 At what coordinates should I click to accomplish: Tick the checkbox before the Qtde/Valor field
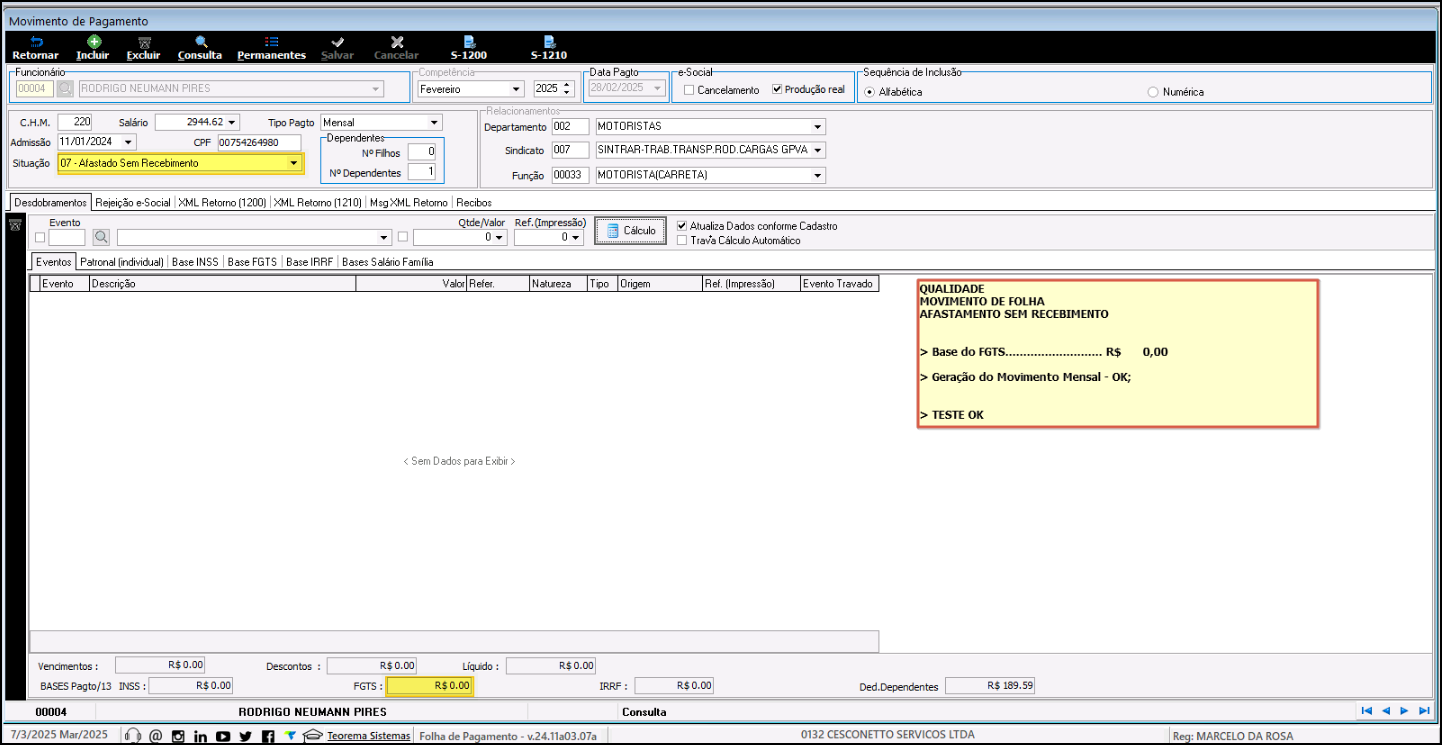coord(403,238)
